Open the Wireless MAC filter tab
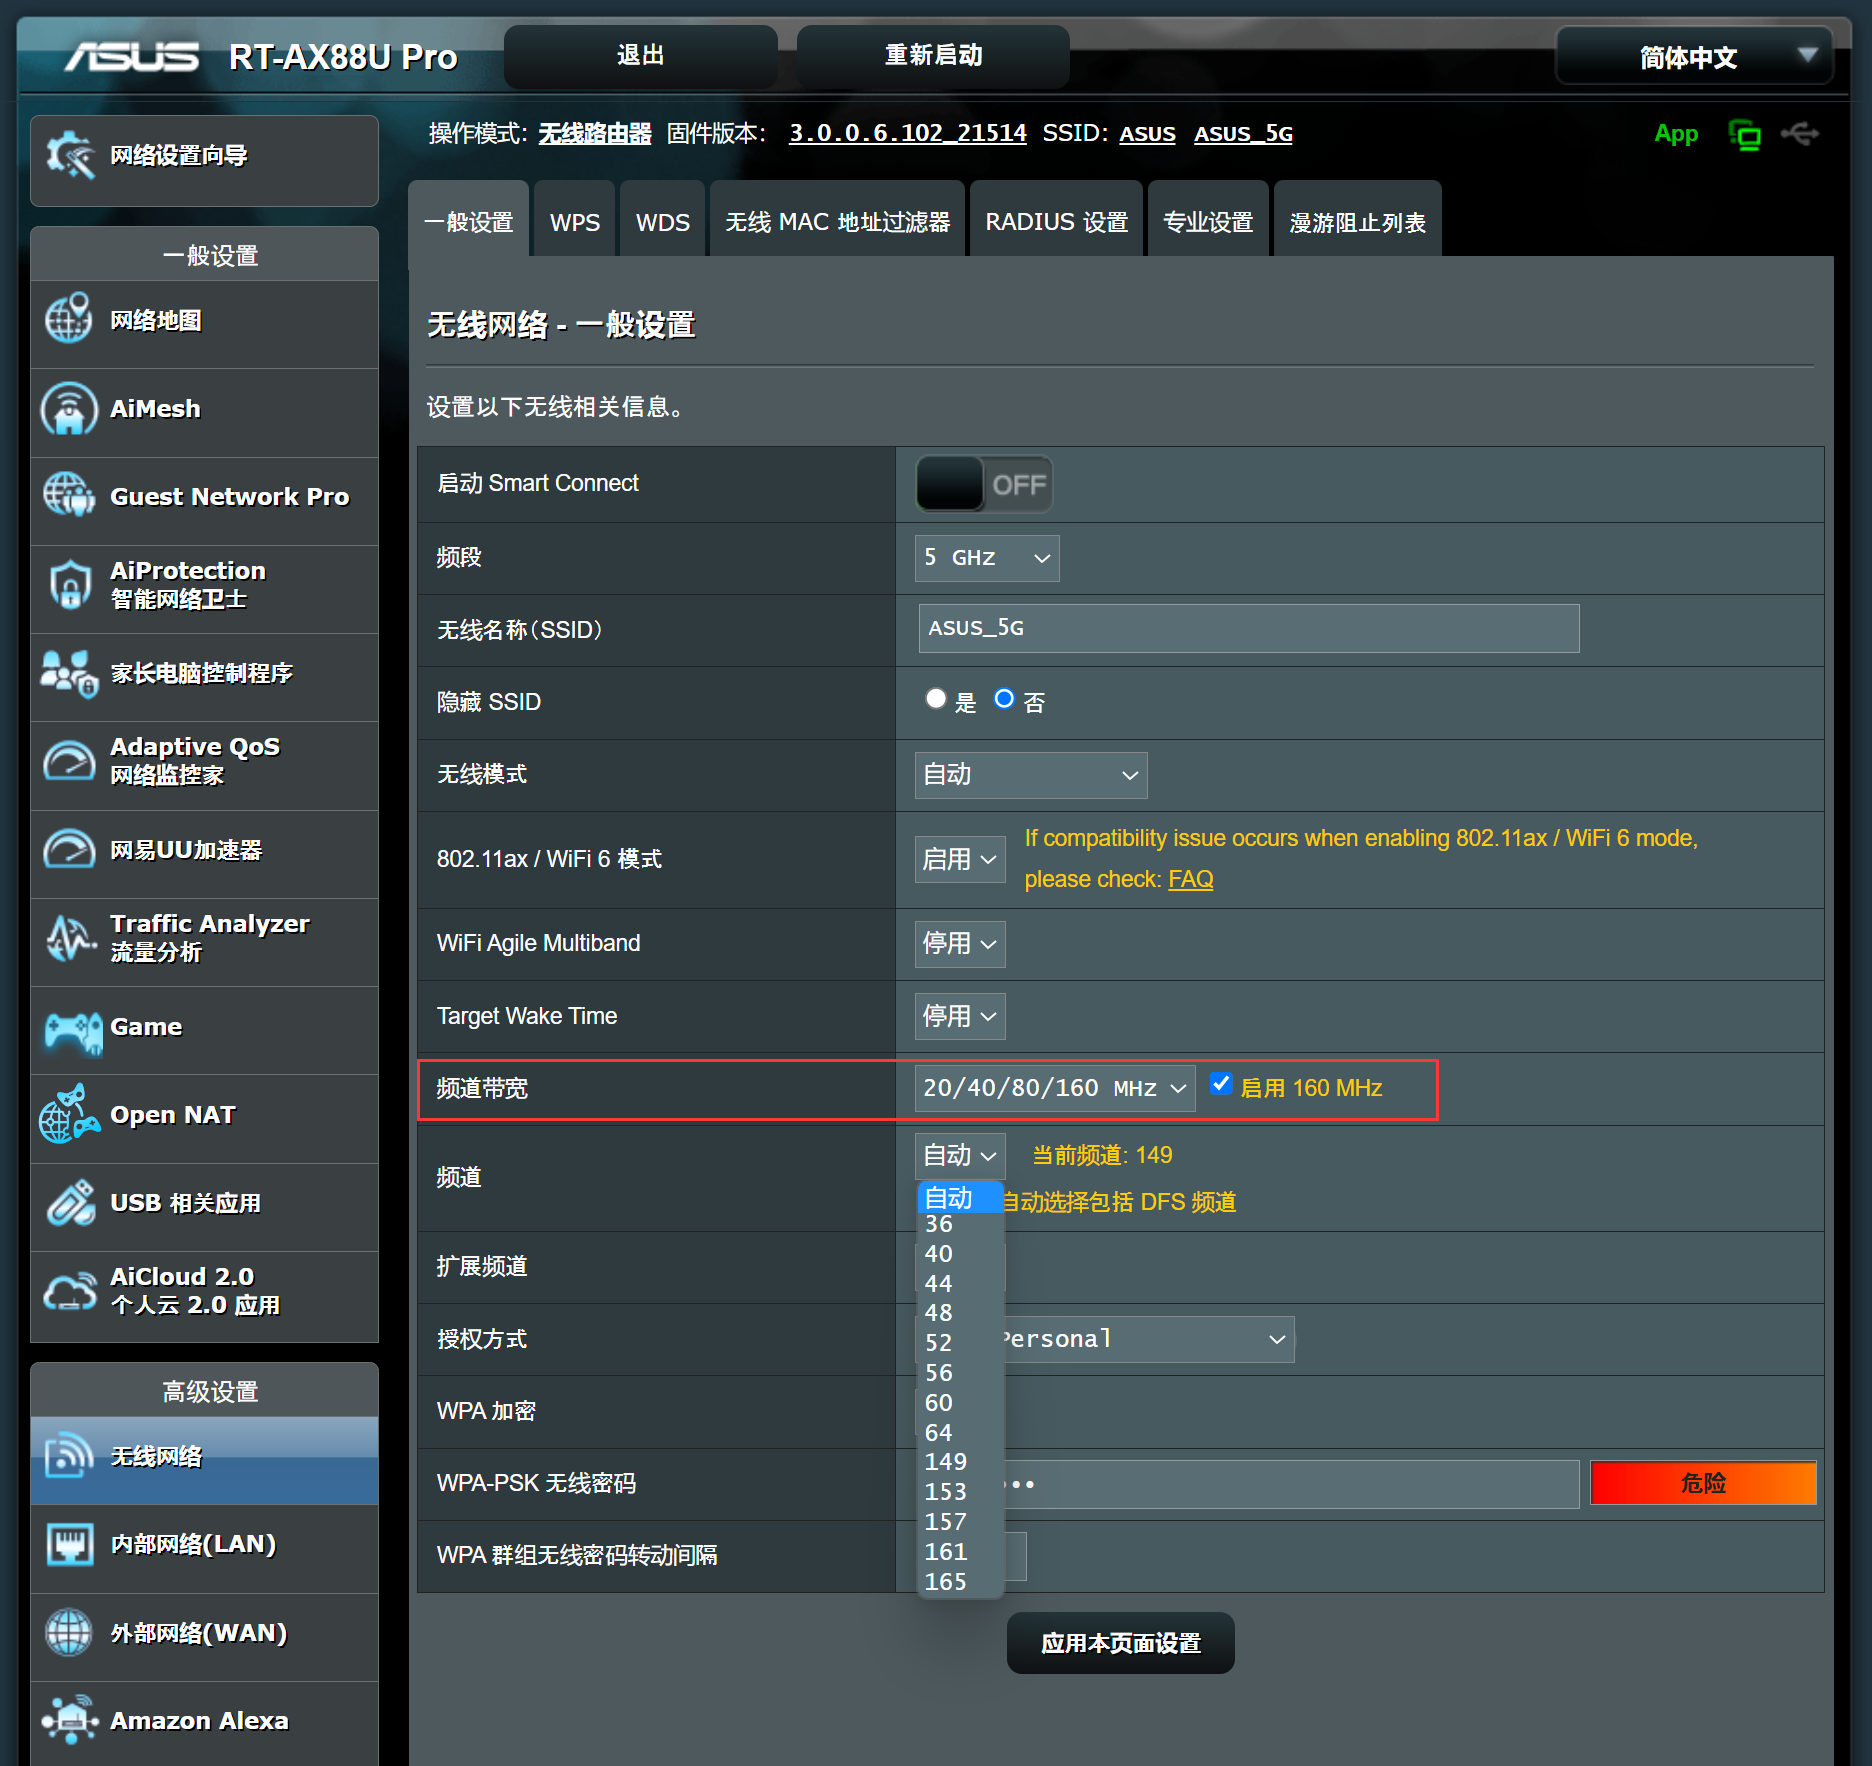The width and height of the screenshot is (1872, 1766). [838, 220]
